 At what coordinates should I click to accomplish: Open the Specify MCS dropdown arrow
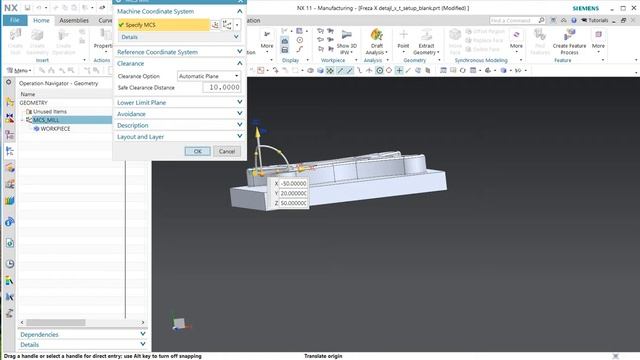[x=237, y=25]
